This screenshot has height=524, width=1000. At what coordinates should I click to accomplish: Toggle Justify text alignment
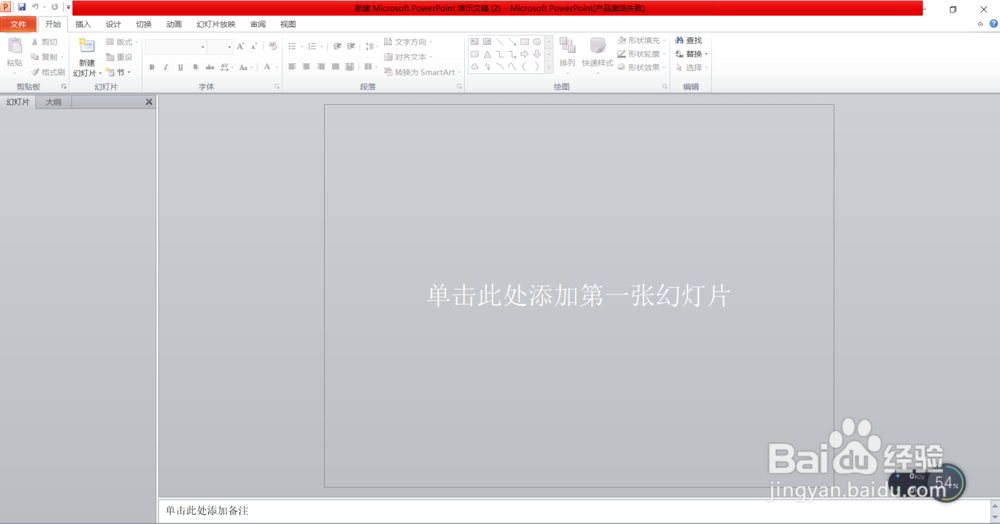(x=335, y=66)
